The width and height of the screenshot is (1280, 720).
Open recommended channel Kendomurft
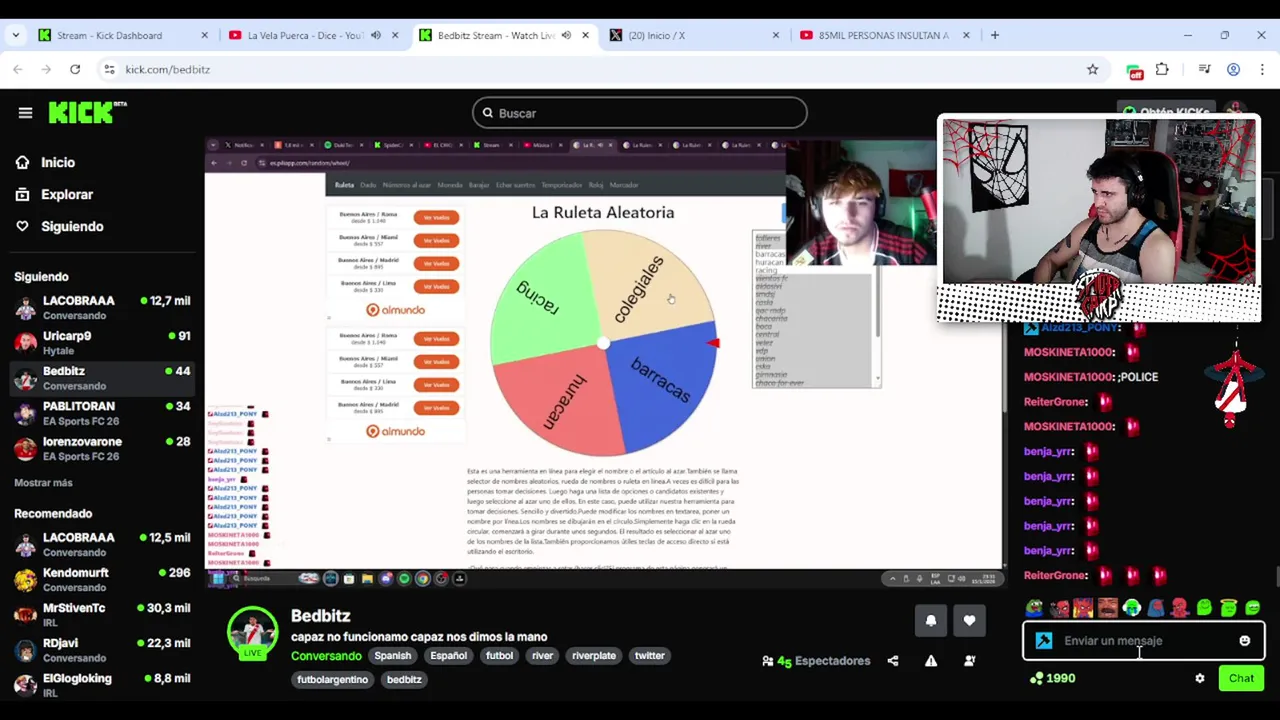point(102,579)
